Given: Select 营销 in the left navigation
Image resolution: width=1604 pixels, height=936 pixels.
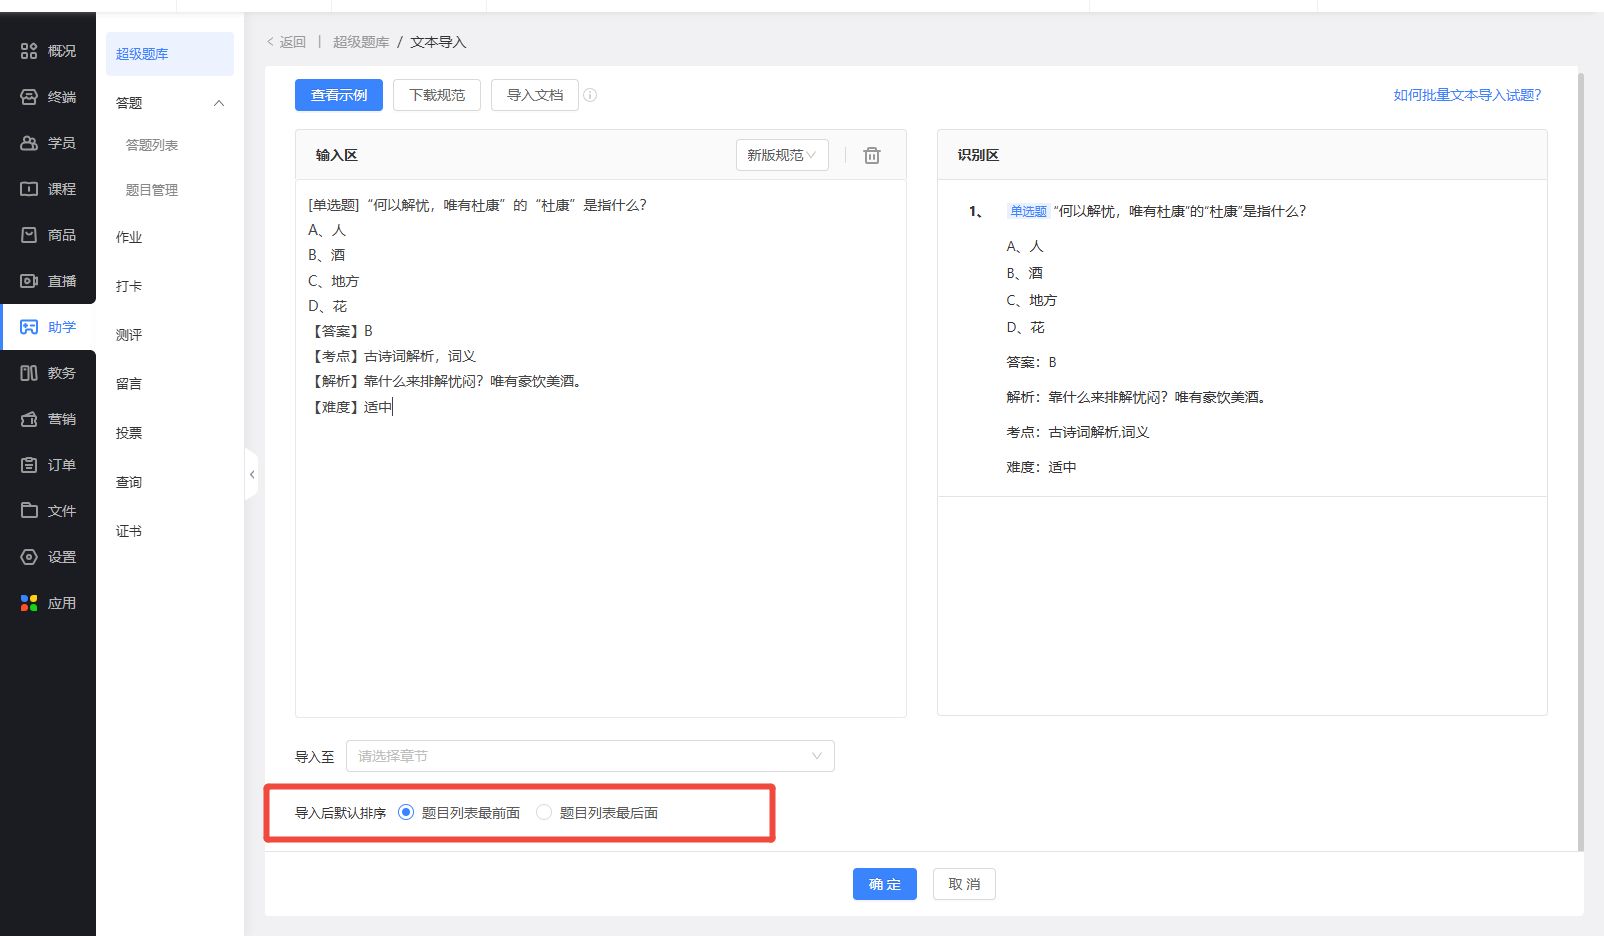Looking at the screenshot, I should click(x=48, y=419).
